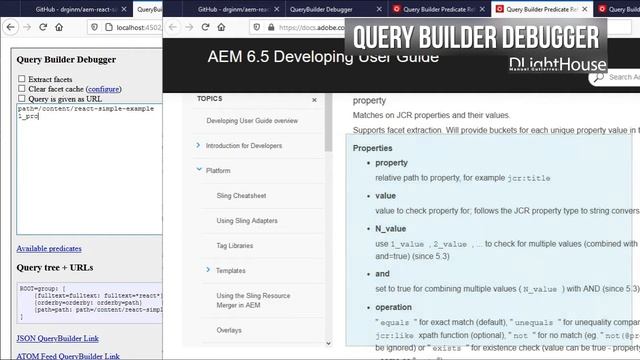Click 'operation' property name
640x360 pixels.
393,307
